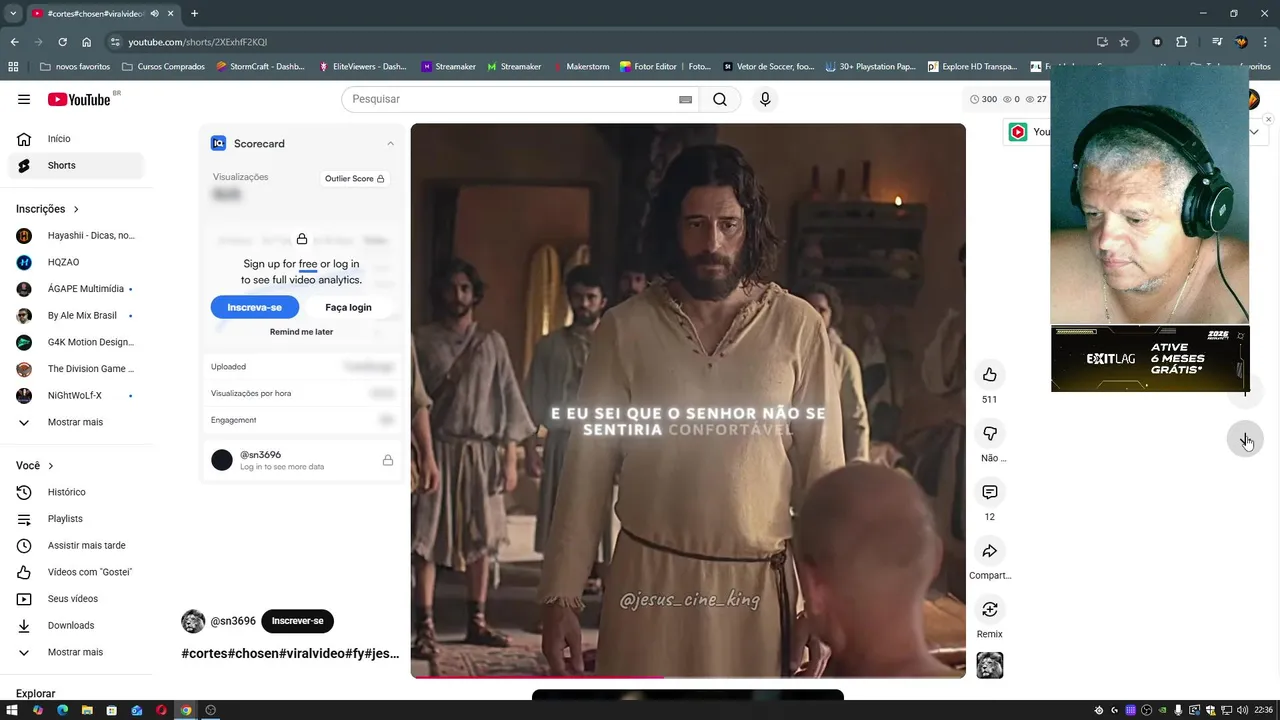1280x720 pixels.
Task: Bookmark this page with star icon
Action: click(x=1124, y=42)
